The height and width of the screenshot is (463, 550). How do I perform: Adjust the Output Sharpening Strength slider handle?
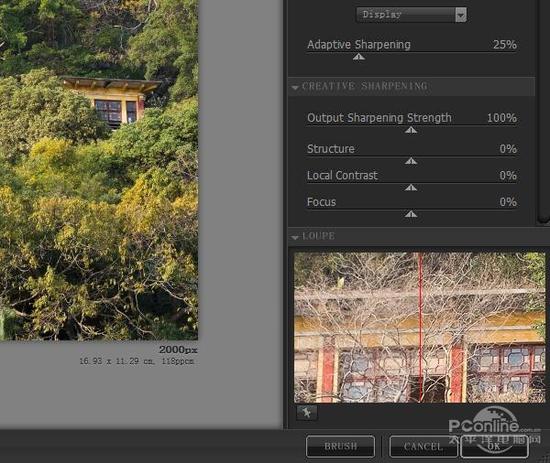pos(411,130)
